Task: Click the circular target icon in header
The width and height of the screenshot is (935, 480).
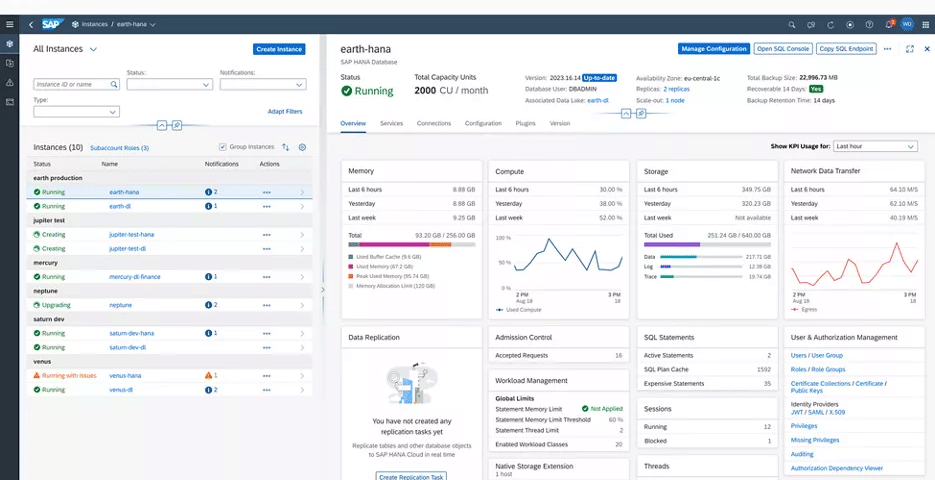Action: coord(850,25)
